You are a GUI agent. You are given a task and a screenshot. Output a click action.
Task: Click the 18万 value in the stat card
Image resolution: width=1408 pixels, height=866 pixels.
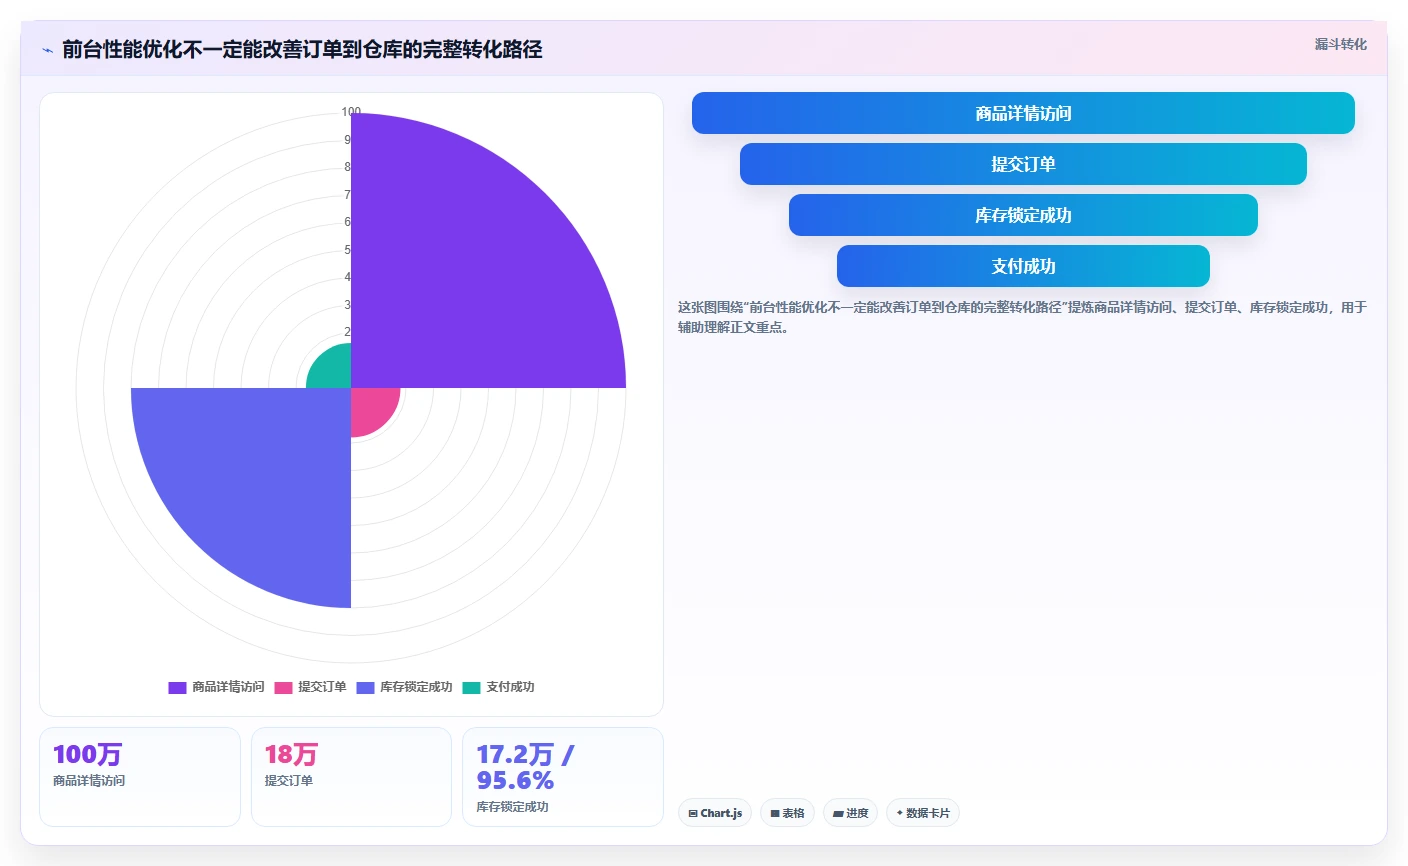pos(291,754)
